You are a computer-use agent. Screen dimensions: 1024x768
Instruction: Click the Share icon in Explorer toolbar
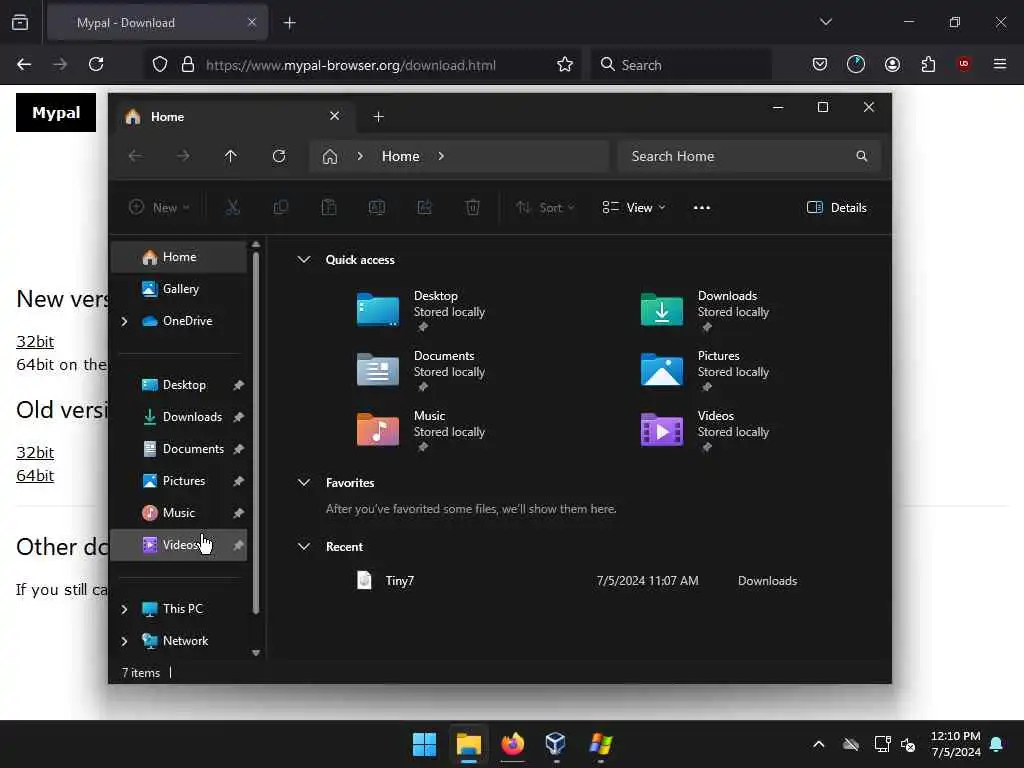pyautogui.click(x=424, y=208)
